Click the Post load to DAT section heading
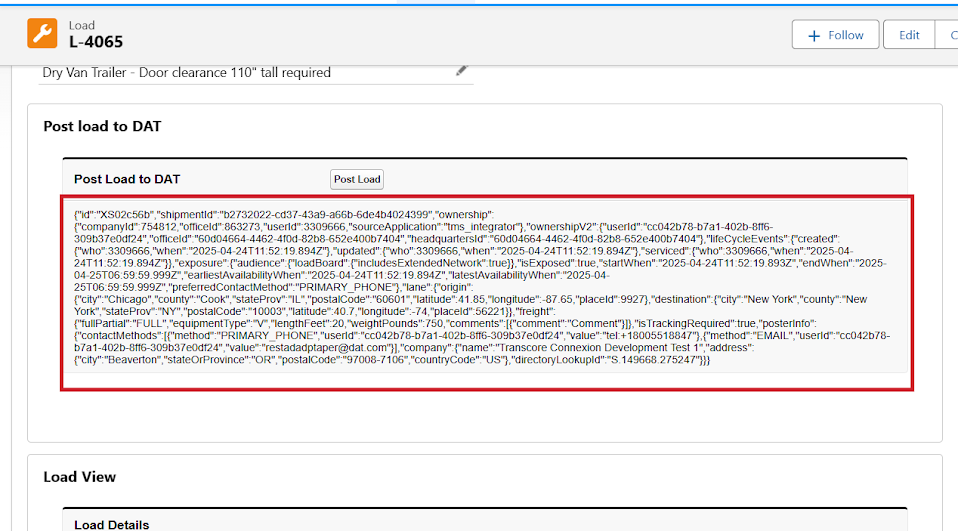The height and width of the screenshot is (531, 958). tap(102, 126)
